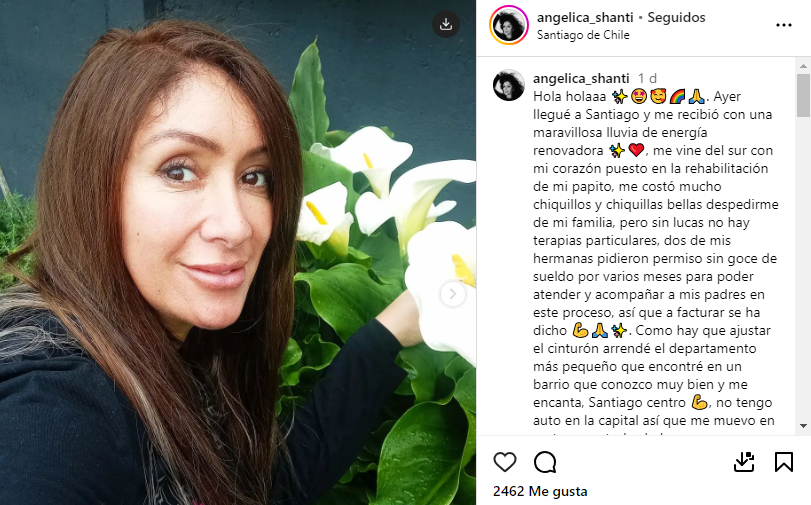Viewport: 811px width, 505px height.
Task: View the 2462 Me gusta likes list
Action: tap(540, 491)
